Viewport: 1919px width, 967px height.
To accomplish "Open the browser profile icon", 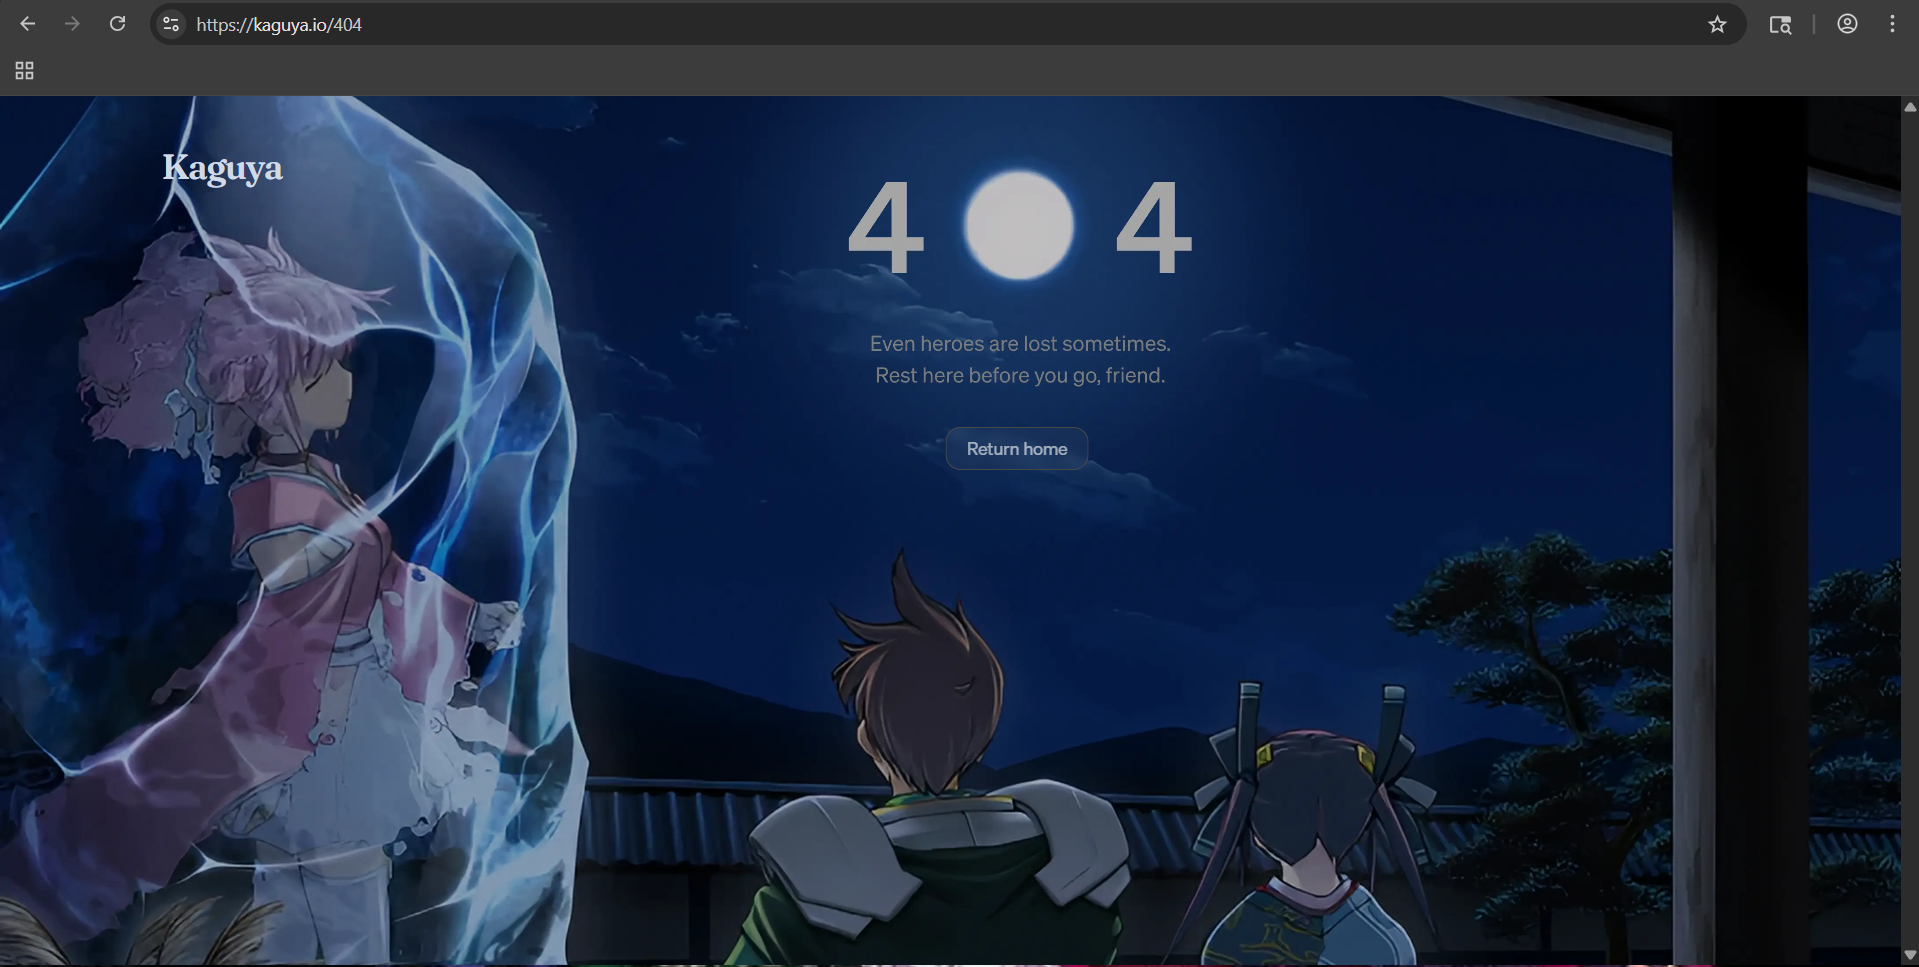I will (x=1847, y=24).
